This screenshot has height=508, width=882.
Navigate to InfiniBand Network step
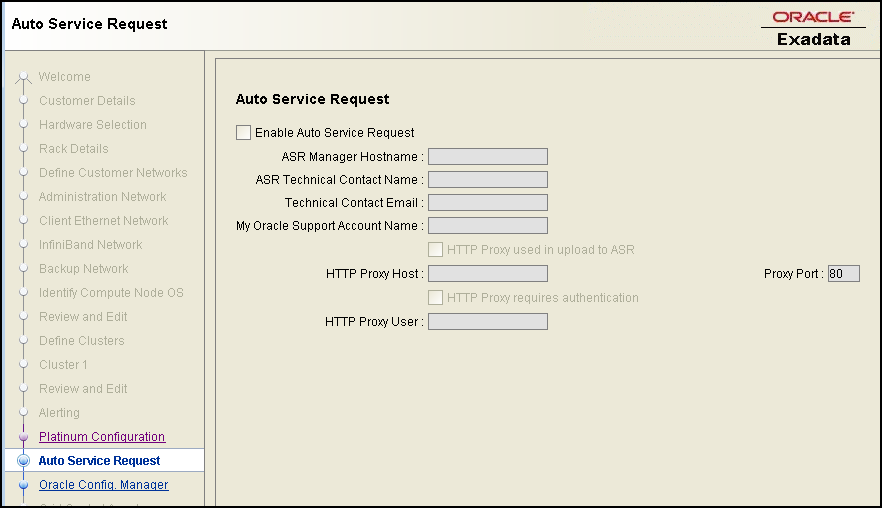91,245
